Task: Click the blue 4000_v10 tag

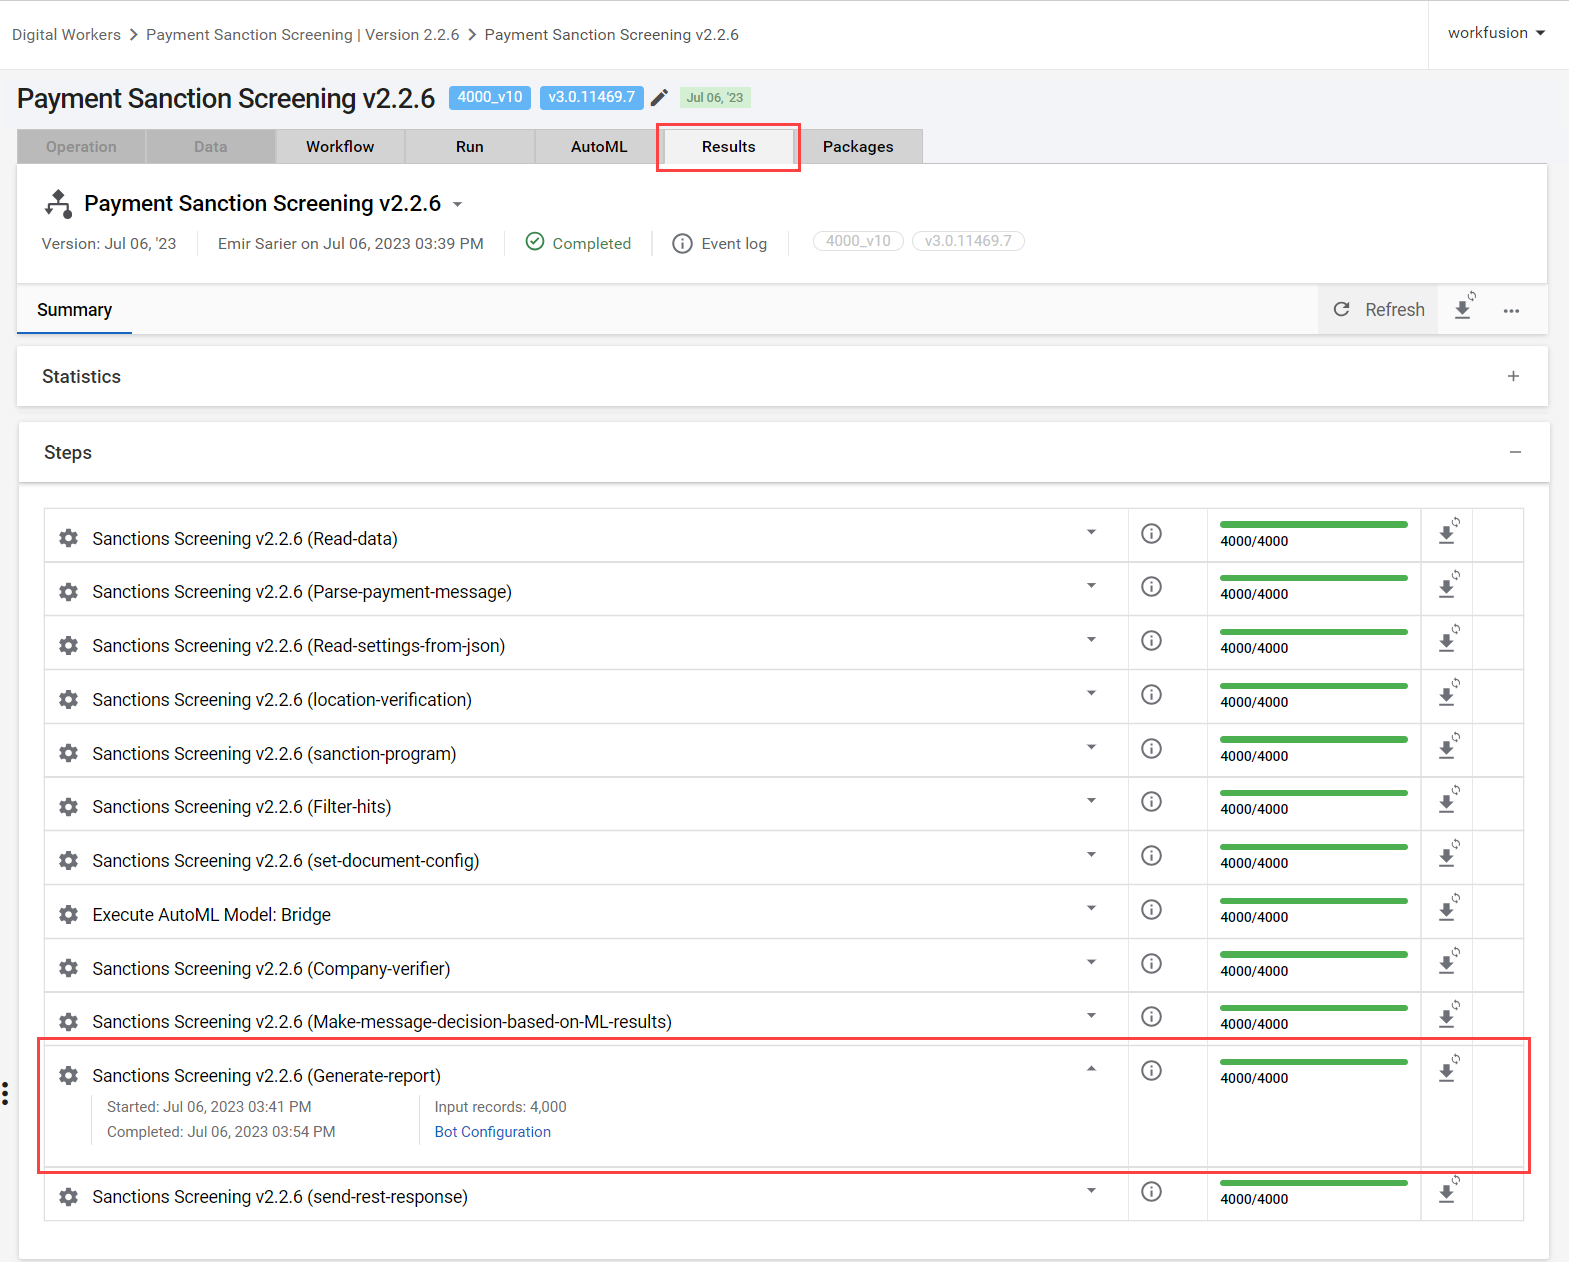Action: click(x=490, y=97)
